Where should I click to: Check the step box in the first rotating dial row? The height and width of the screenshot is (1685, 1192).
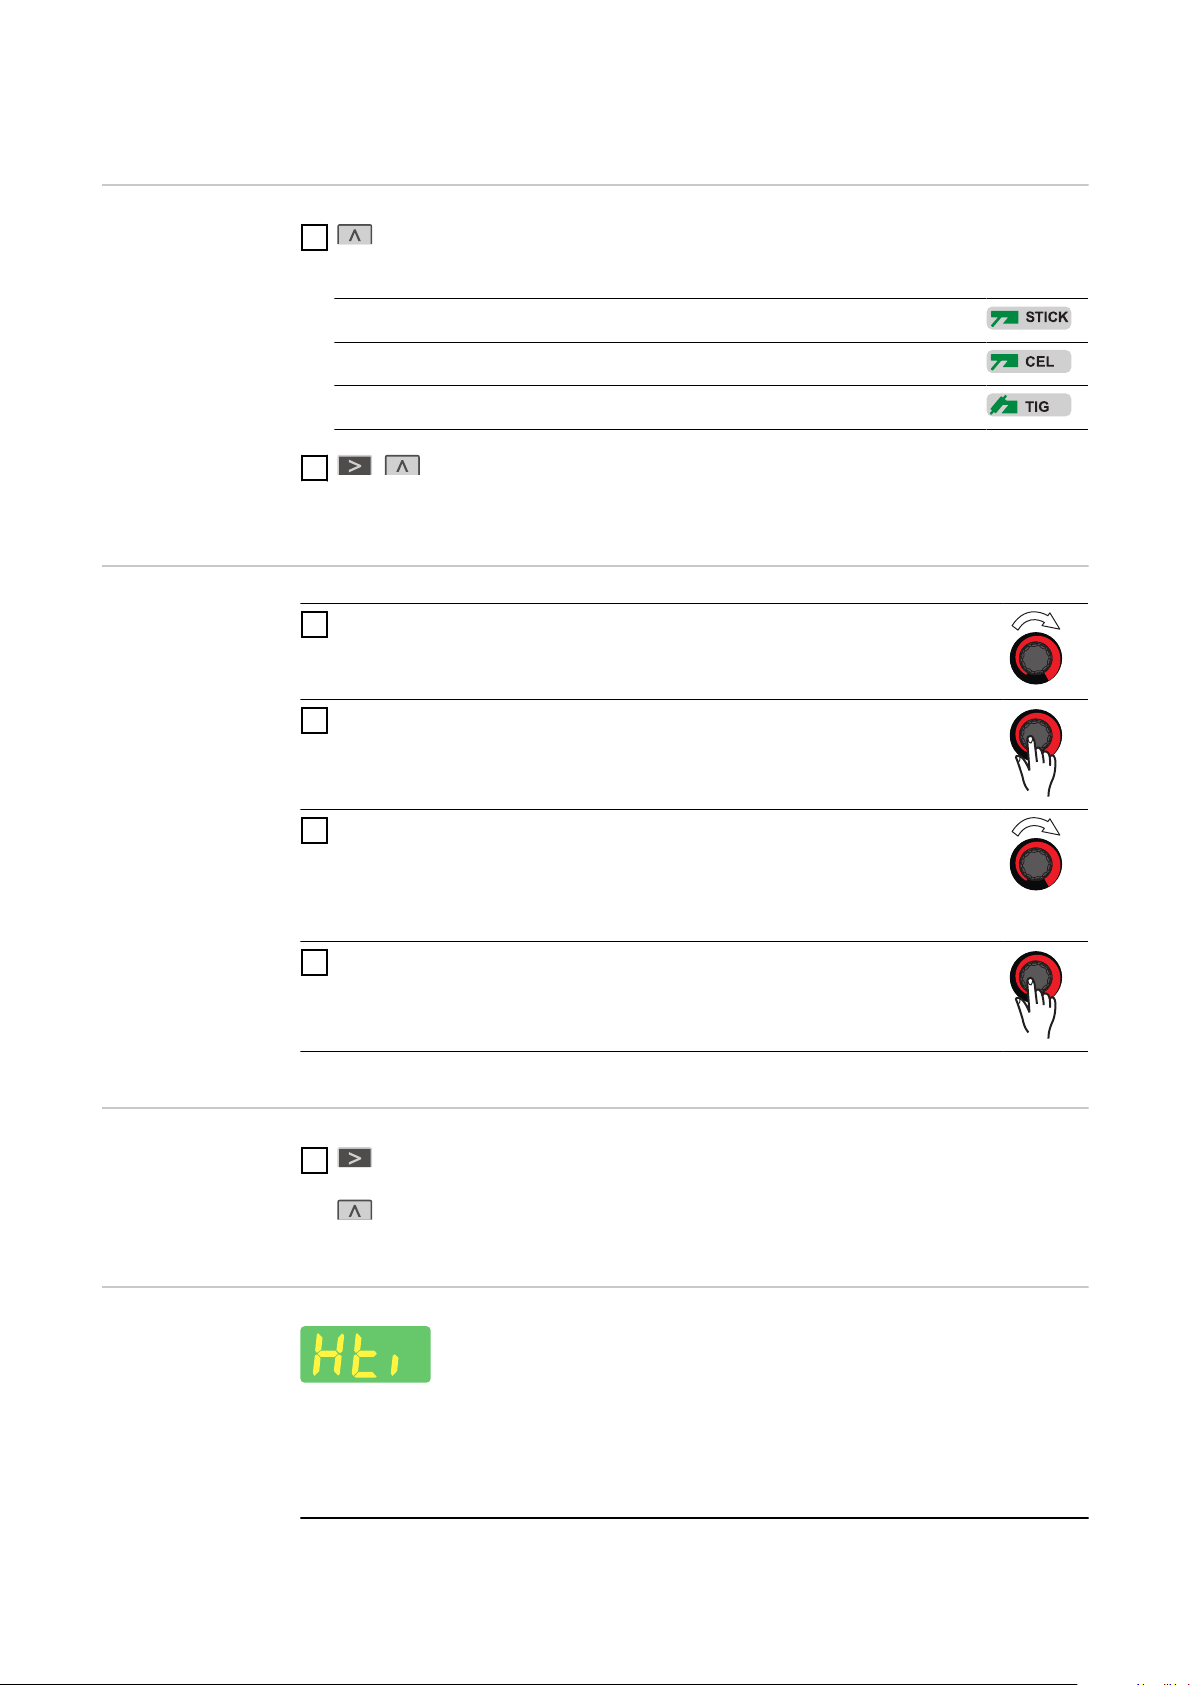click(x=314, y=624)
